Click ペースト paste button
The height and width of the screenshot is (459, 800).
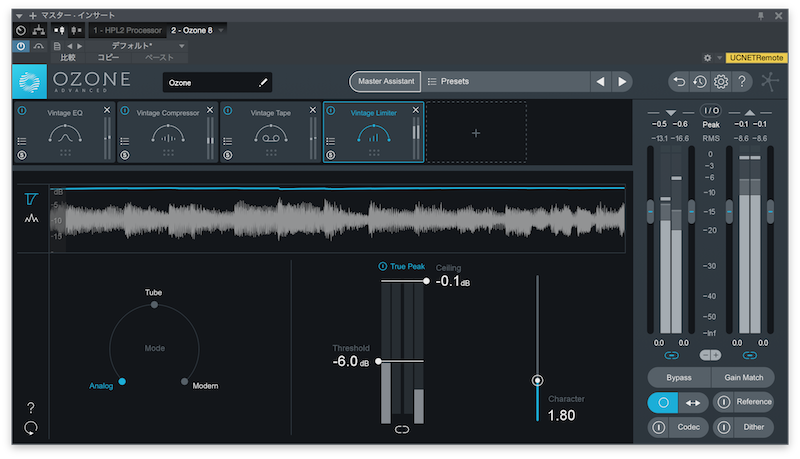tap(160, 58)
